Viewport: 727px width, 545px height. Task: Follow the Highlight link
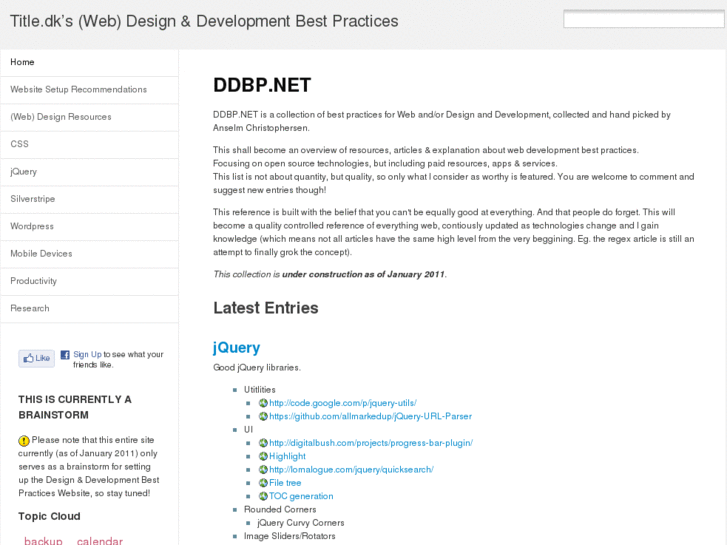(287, 456)
